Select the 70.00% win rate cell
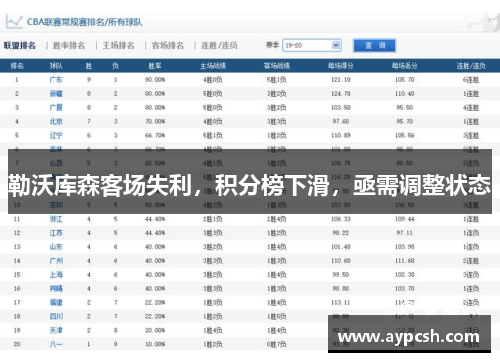500x362 pixels. 155,121
